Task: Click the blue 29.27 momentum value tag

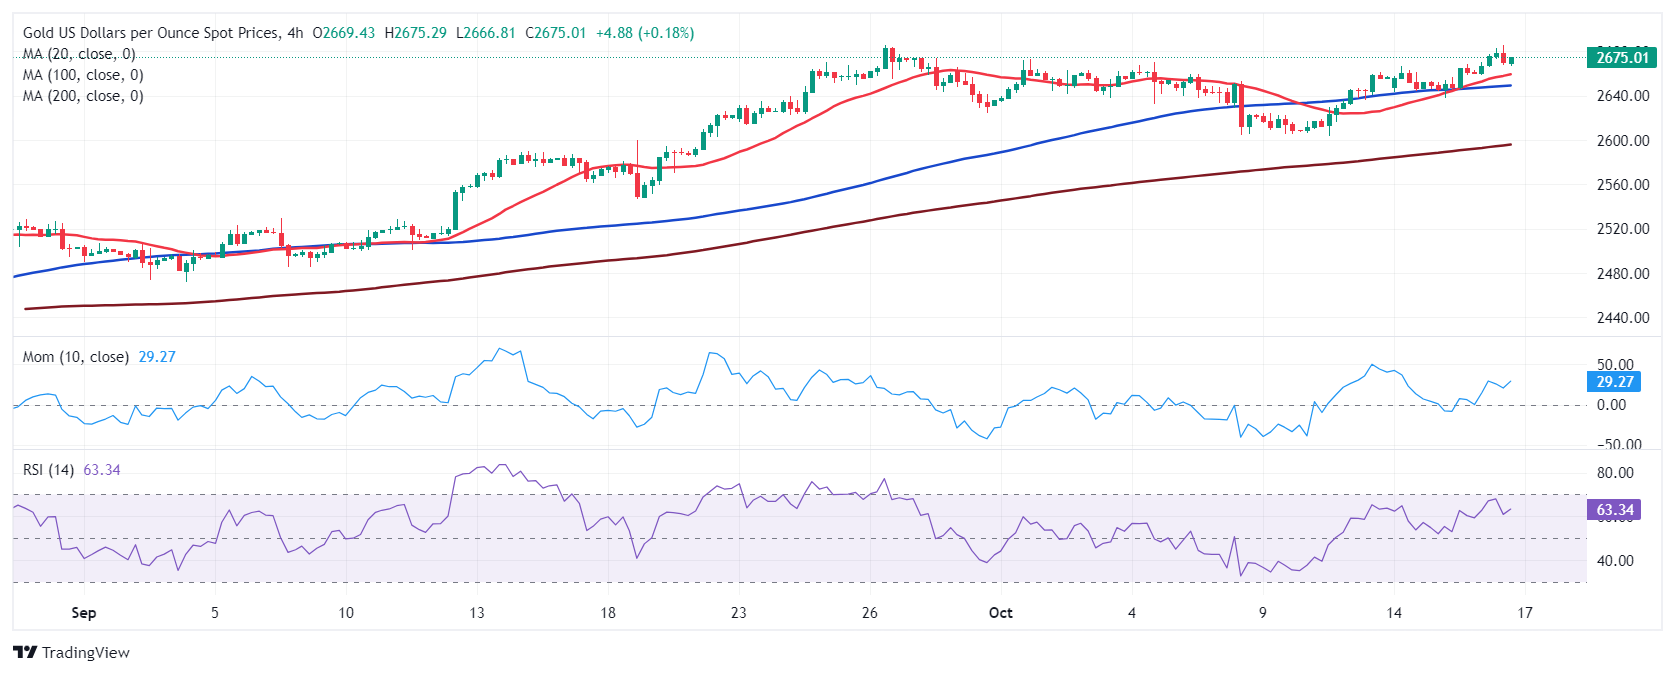Action: pyautogui.click(x=1614, y=381)
